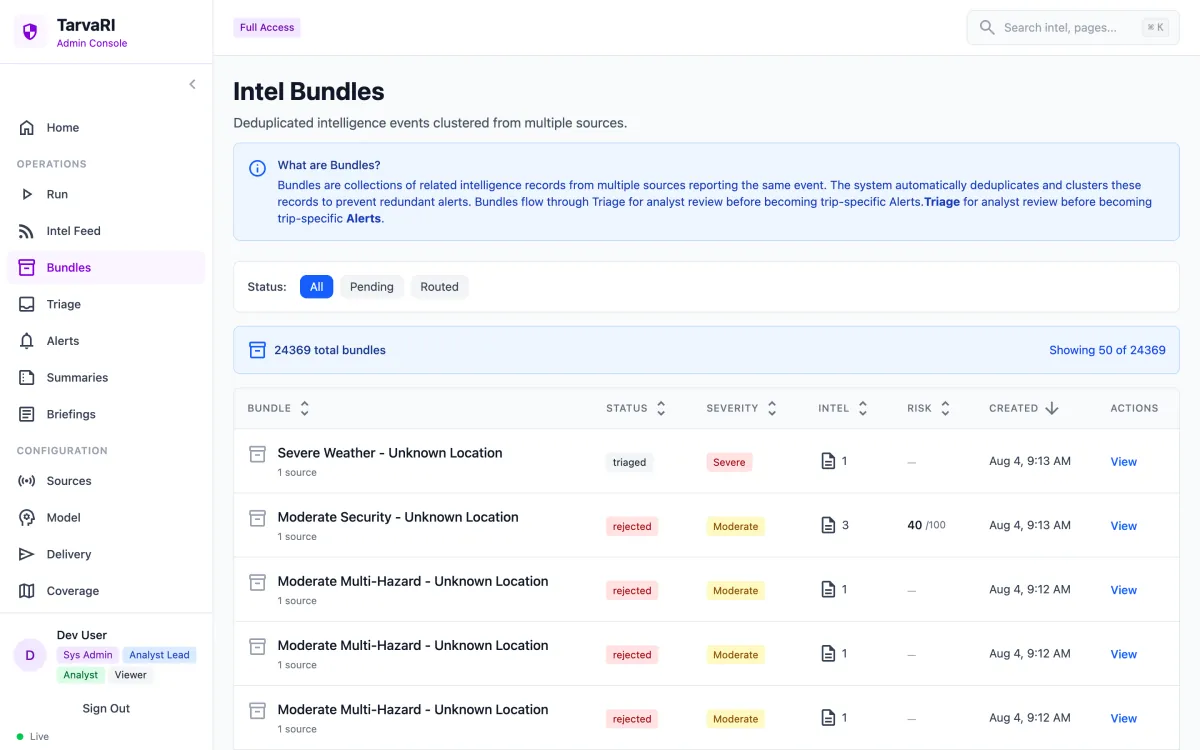Click the triaged status badge
Viewport: 1200px width, 750px height.
[629, 462]
